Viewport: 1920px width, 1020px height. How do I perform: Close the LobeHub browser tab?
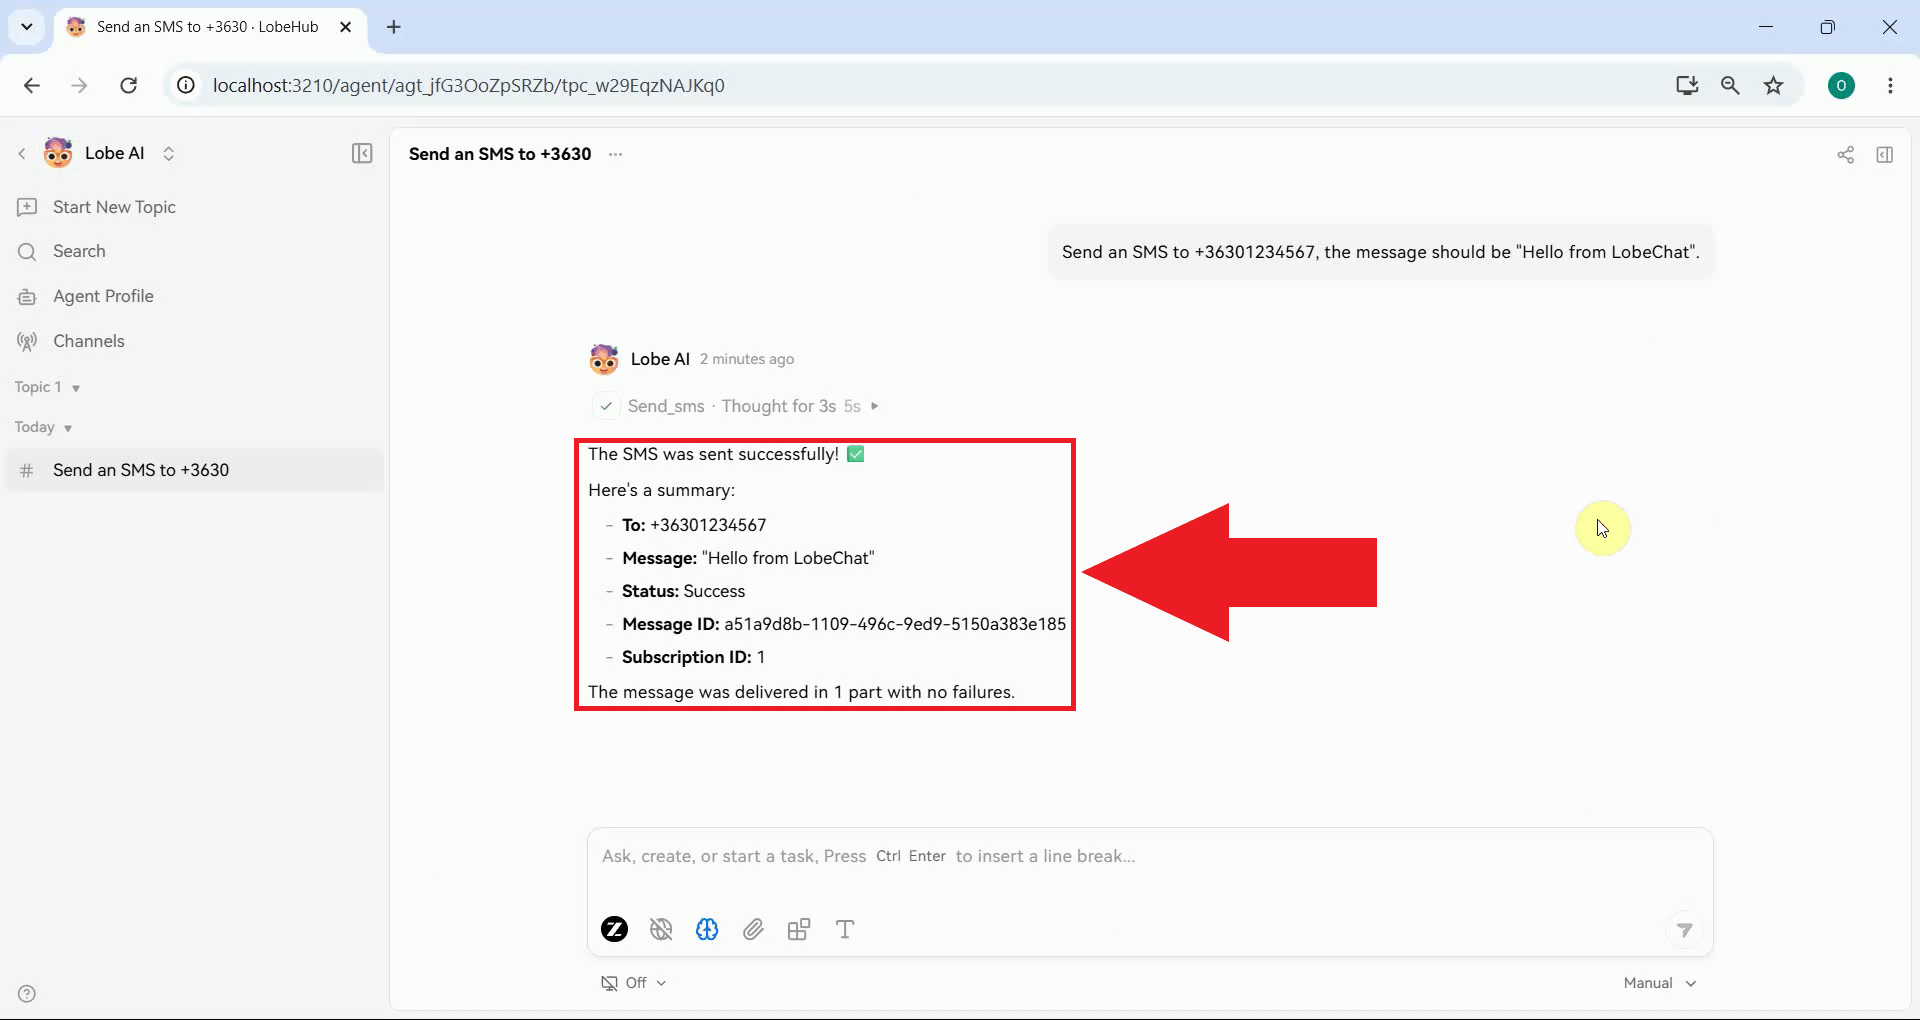[x=346, y=27]
